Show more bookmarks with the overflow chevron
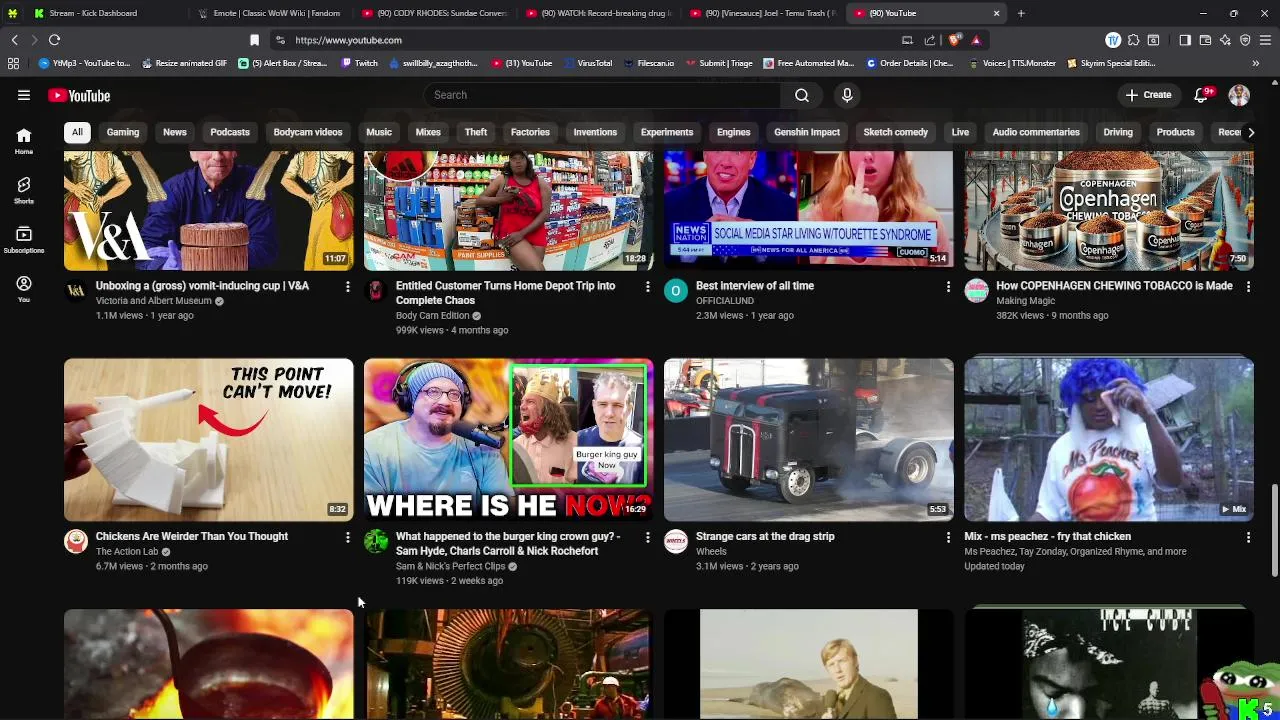This screenshot has width=1280, height=720. point(1255,63)
